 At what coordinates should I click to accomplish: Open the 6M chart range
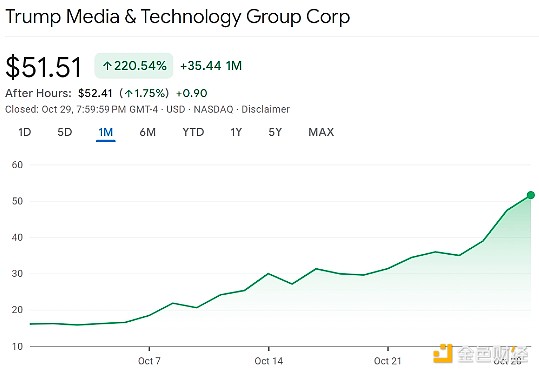tap(147, 132)
